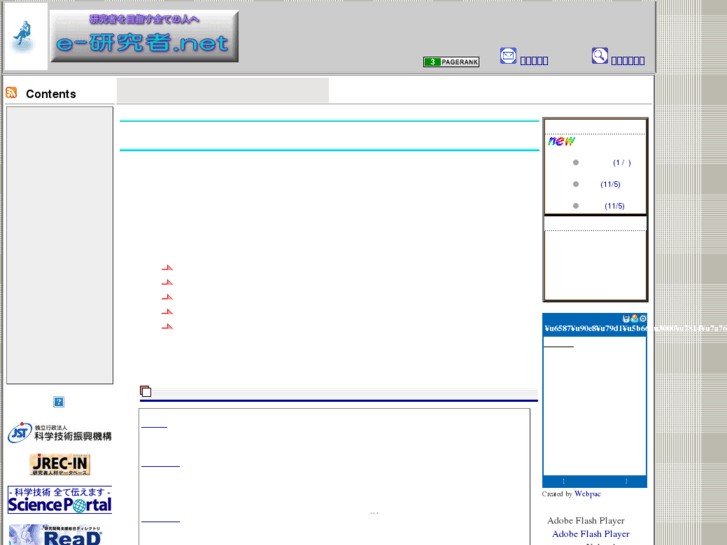Click the Contents heading
This screenshot has width=727, height=545.
point(51,94)
